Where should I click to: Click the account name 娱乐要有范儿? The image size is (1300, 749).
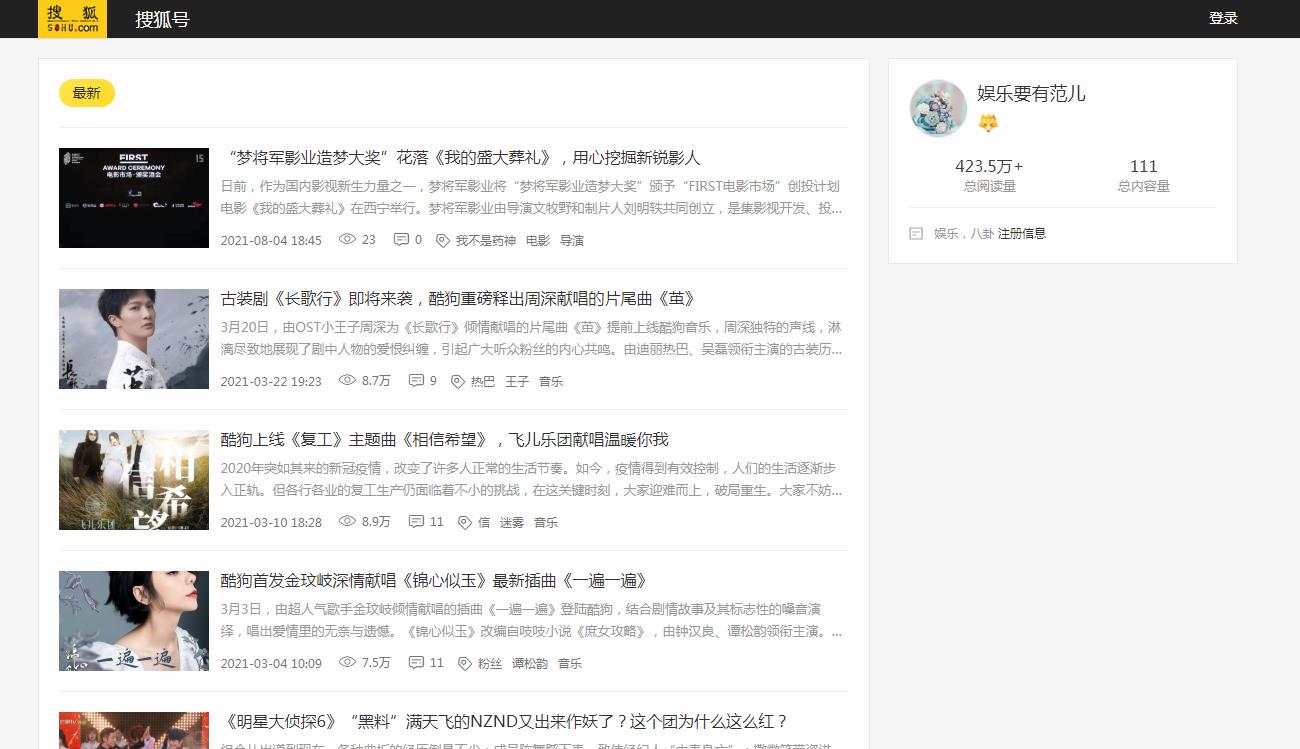[1031, 93]
